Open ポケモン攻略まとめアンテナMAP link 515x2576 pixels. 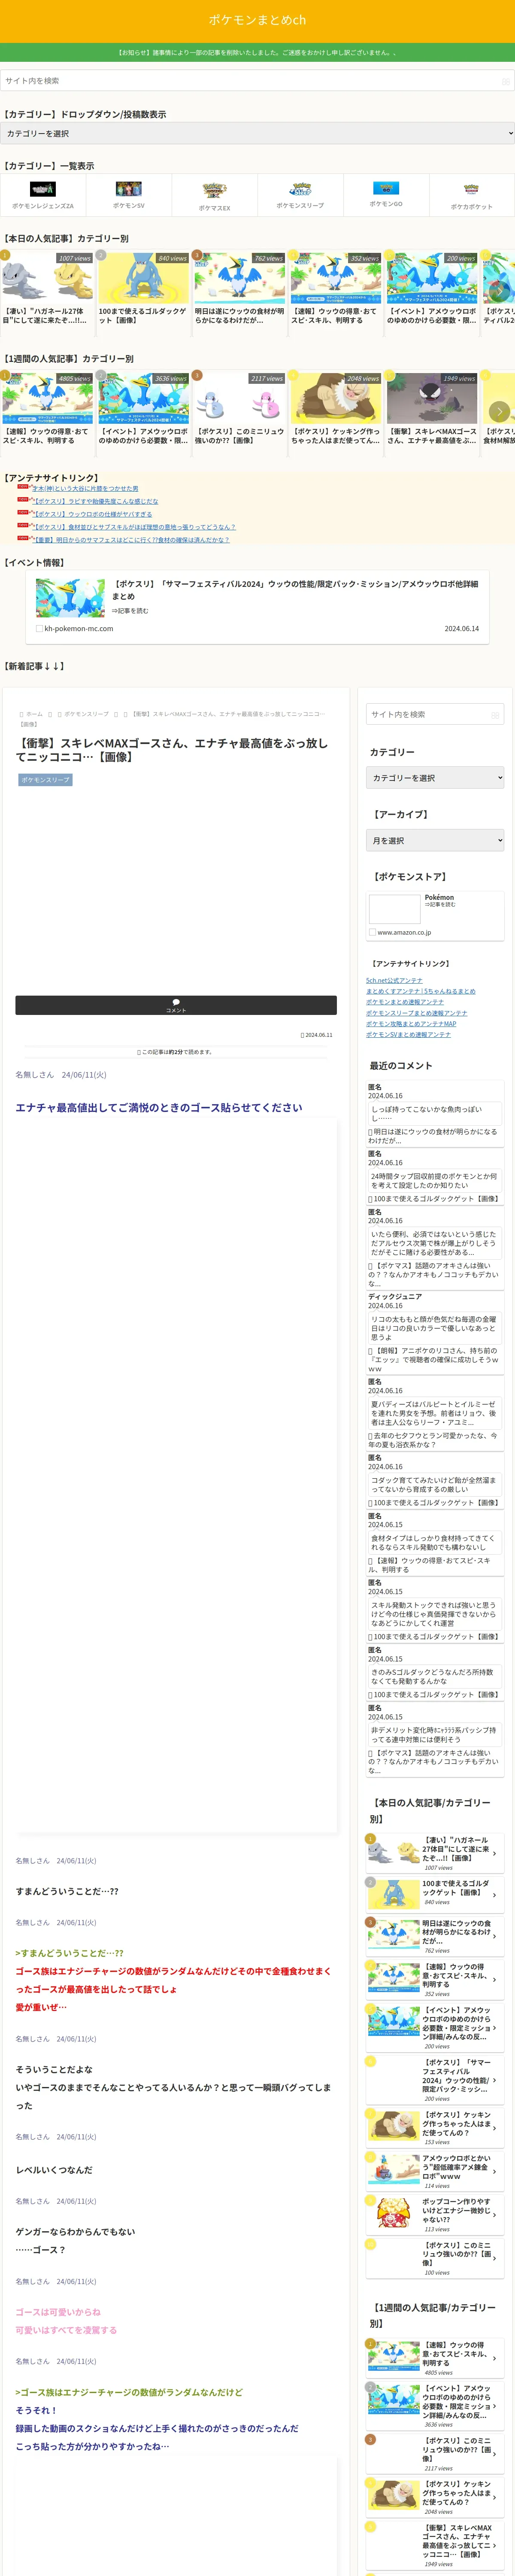click(x=411, y=1024)
